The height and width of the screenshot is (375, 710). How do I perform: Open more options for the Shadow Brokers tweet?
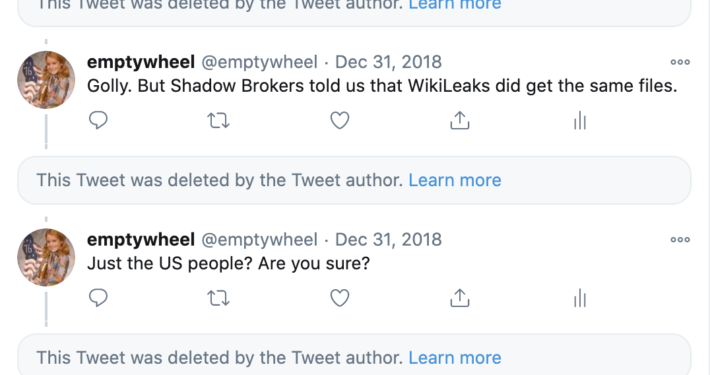(680, 62)
